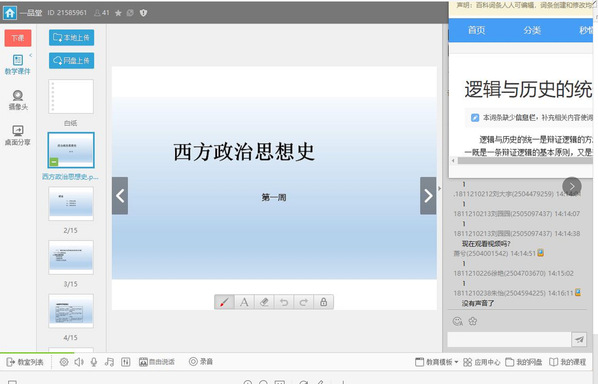Click the shield security icon in title bar
The width and height of the screenshot is (598, 384).
click(x=143, y=13)
